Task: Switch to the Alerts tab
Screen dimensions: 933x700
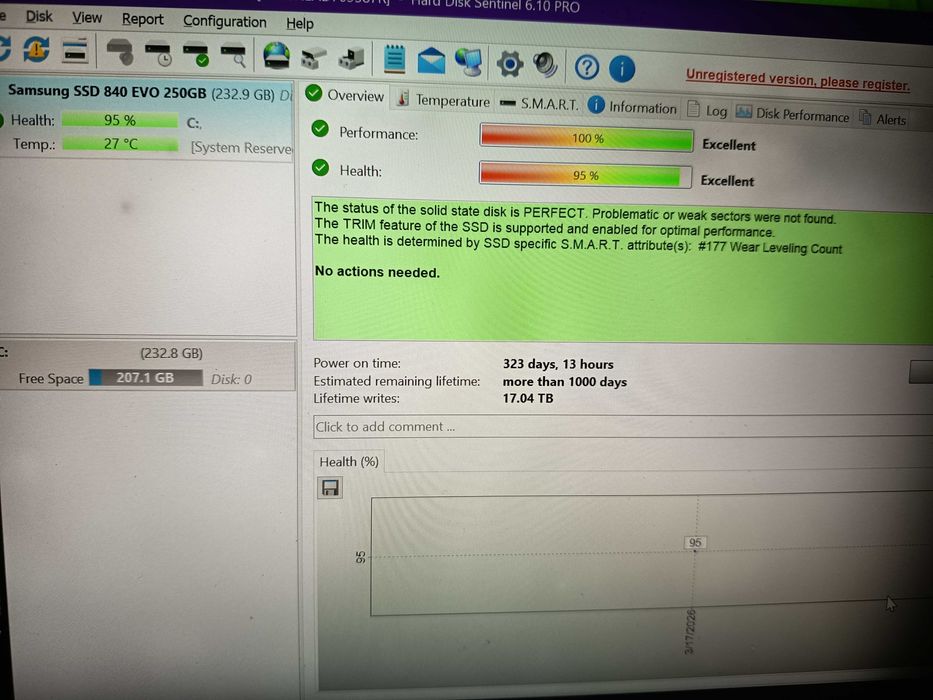Action: point(882,119)
